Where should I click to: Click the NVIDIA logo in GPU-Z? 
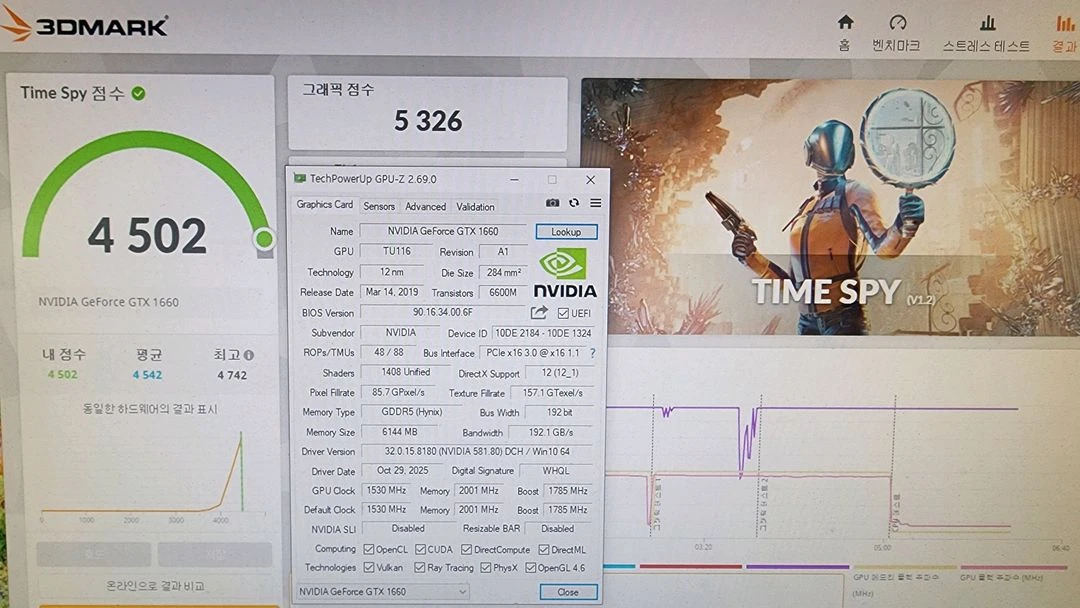pos(565,273)
